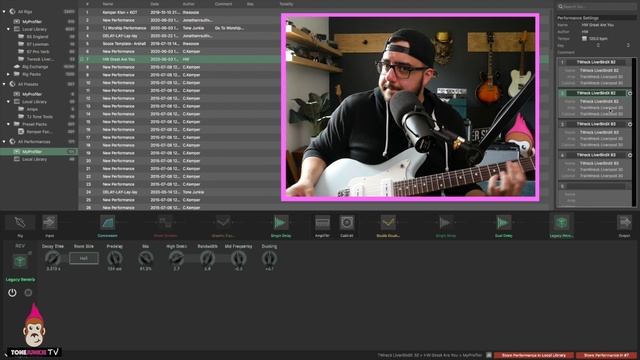640x360 pixels.
Task: Select the Output module icon
Action: point(624,222)
